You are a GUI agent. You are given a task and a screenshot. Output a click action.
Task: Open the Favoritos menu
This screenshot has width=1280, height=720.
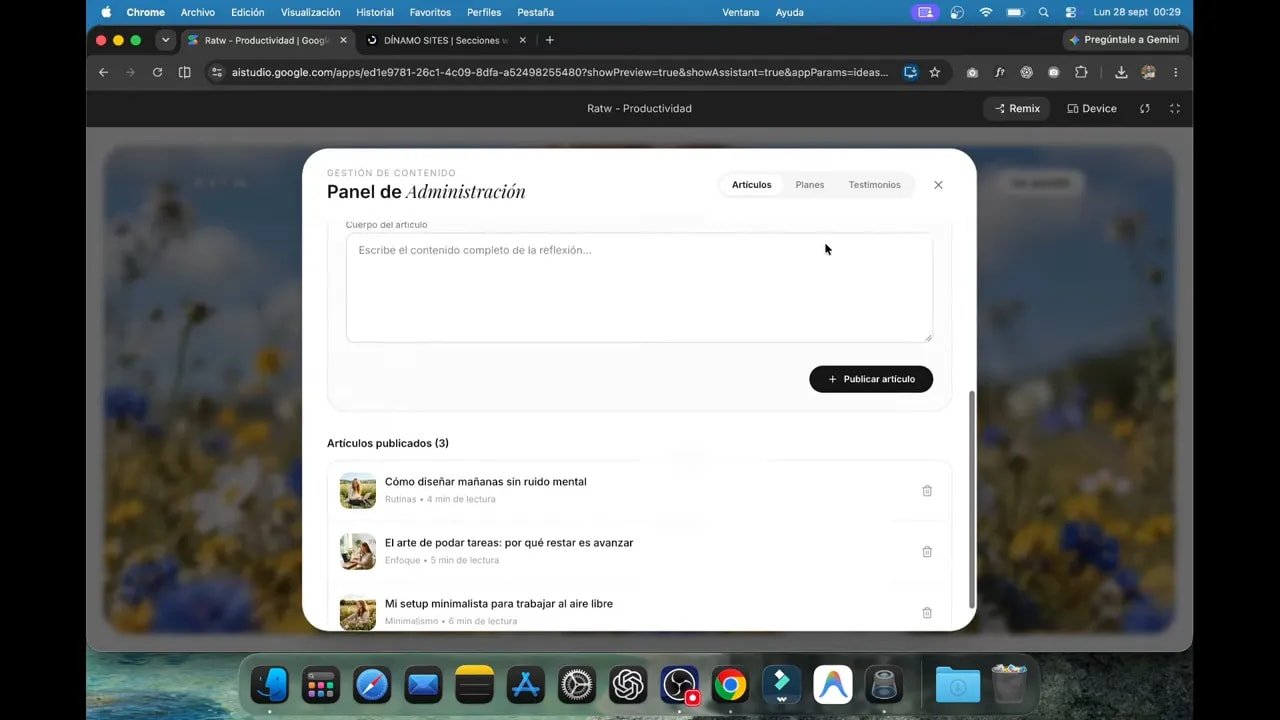(x=430, y=12)
